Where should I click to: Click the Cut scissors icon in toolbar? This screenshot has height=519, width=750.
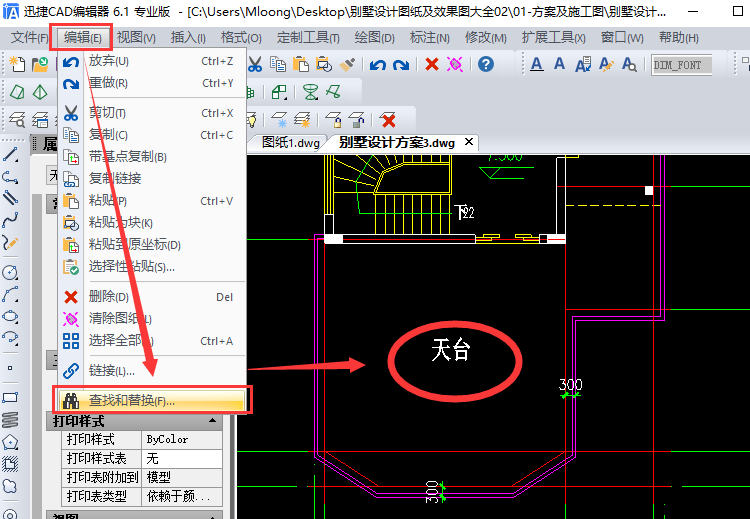tap(255, 64)
